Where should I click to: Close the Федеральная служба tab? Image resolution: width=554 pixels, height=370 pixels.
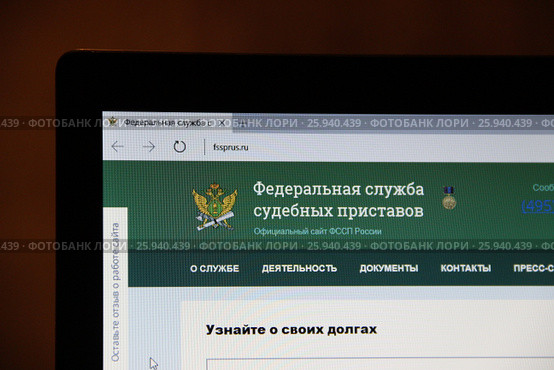(x=222, y=123)
